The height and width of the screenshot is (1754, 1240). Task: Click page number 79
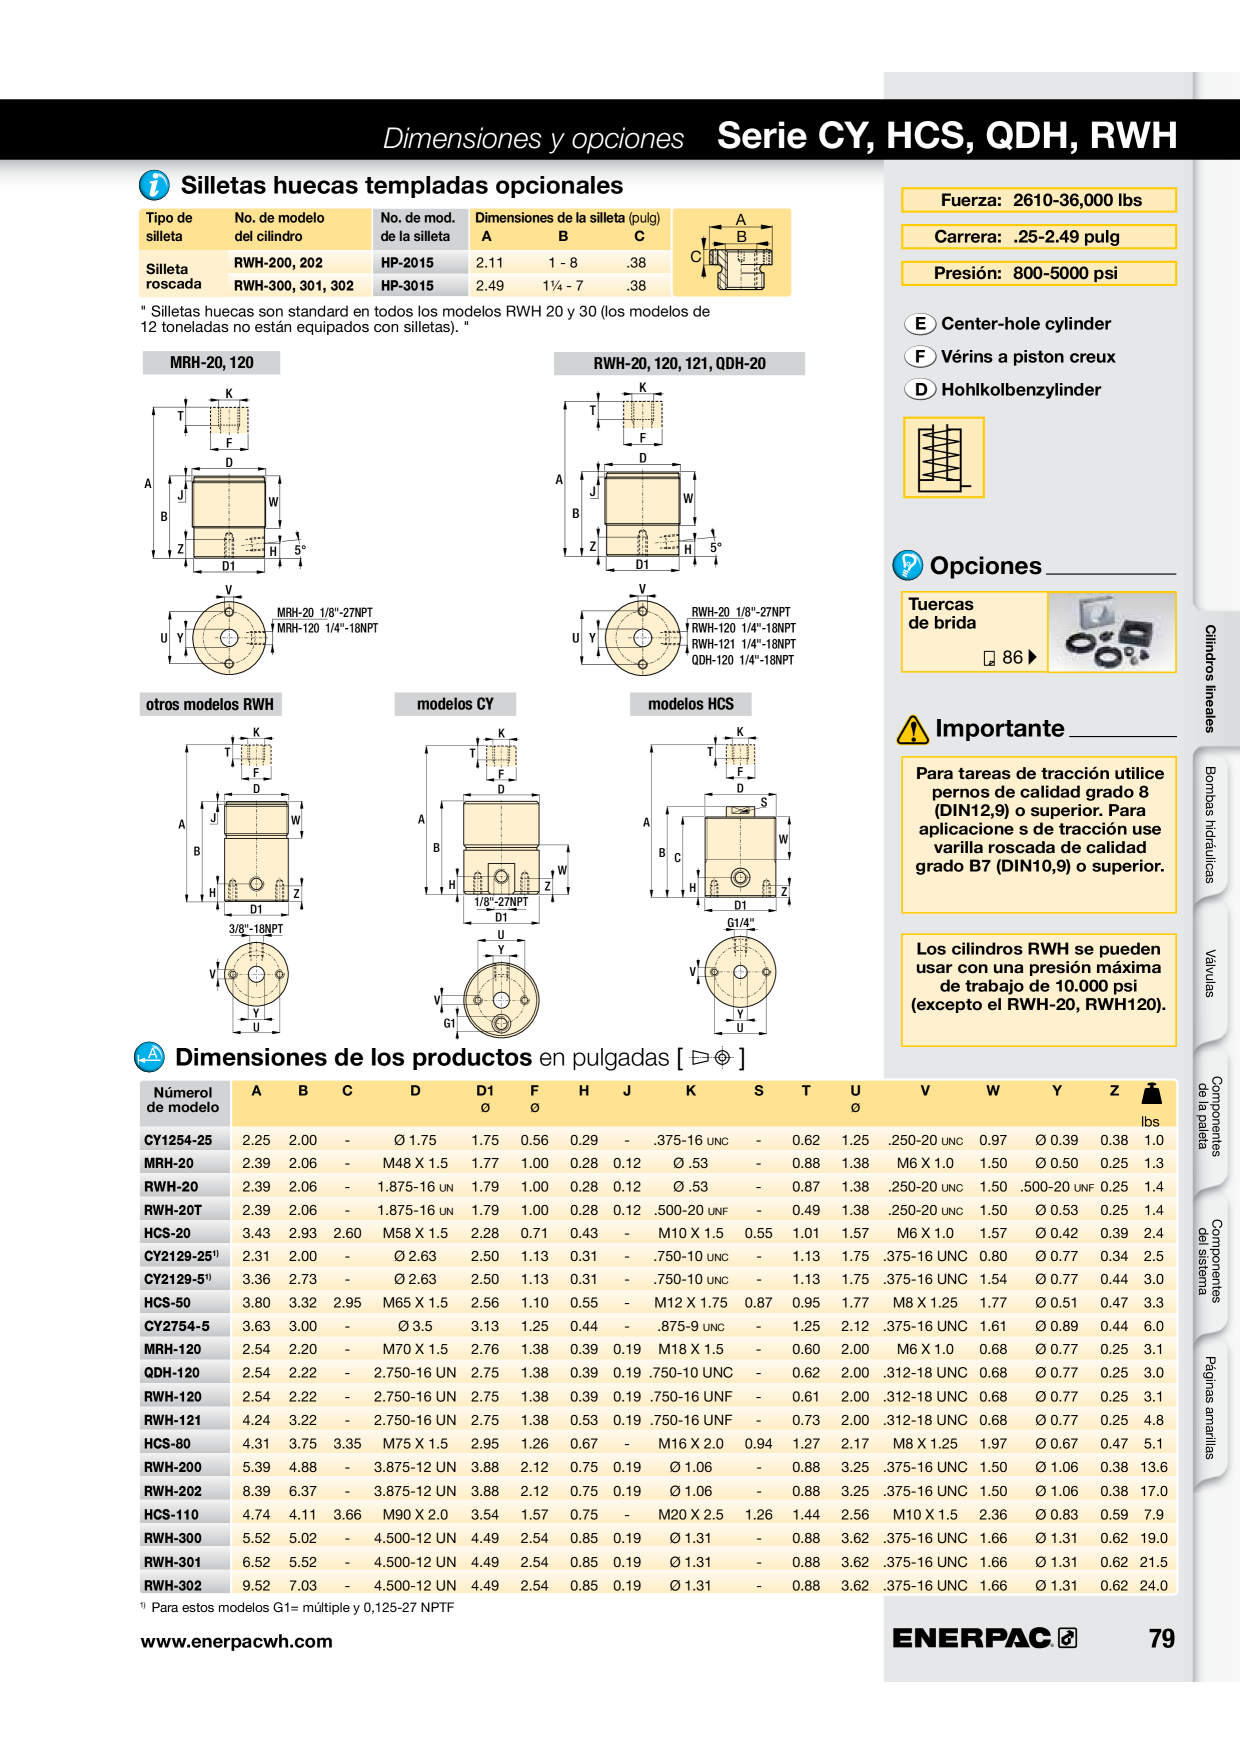(1162, 1638)
